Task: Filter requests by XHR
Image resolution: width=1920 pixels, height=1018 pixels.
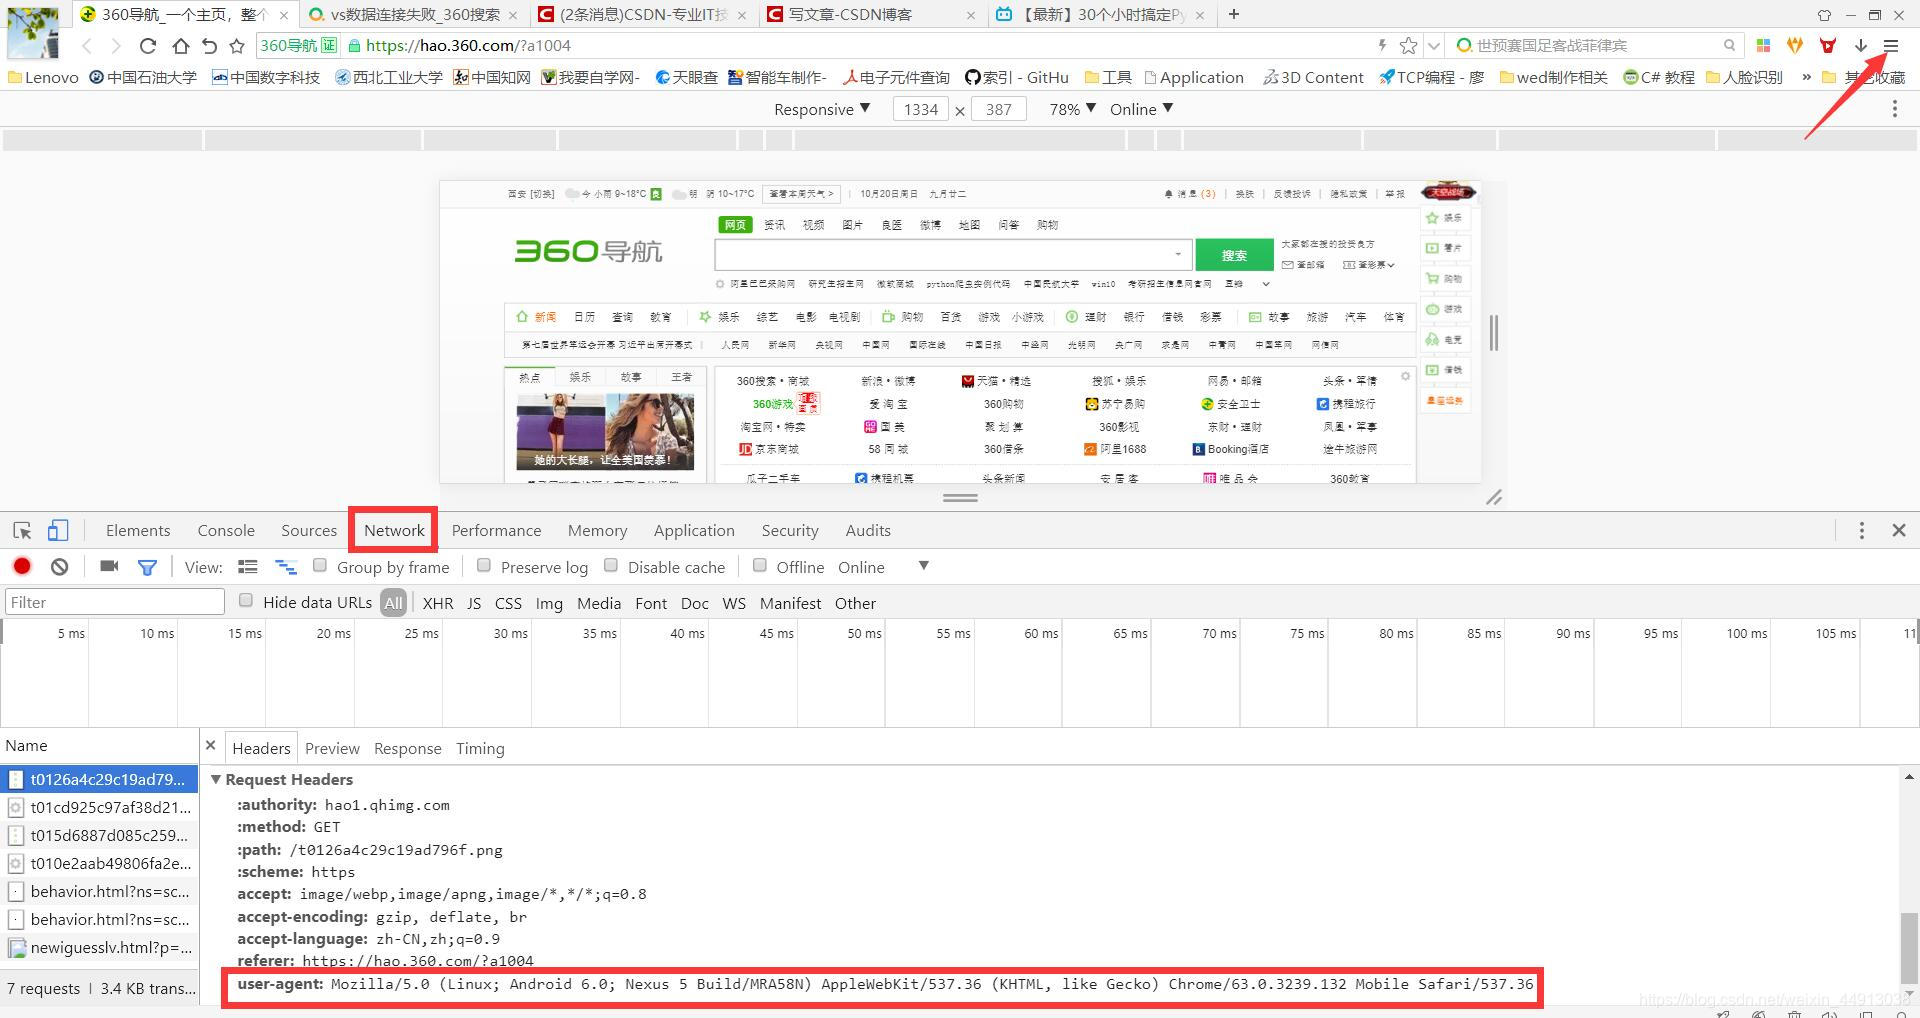Action: tap(438, 603)
